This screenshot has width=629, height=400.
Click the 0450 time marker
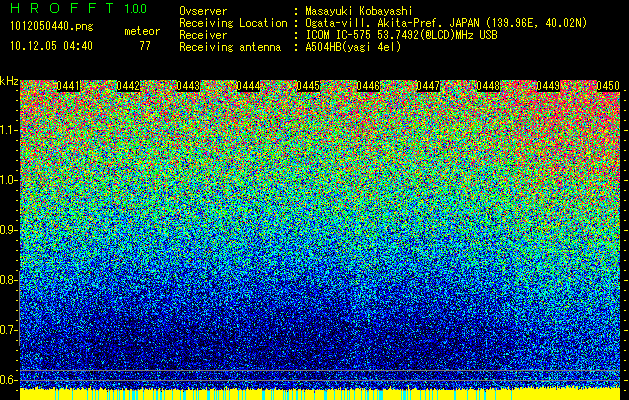click(608, 86)
